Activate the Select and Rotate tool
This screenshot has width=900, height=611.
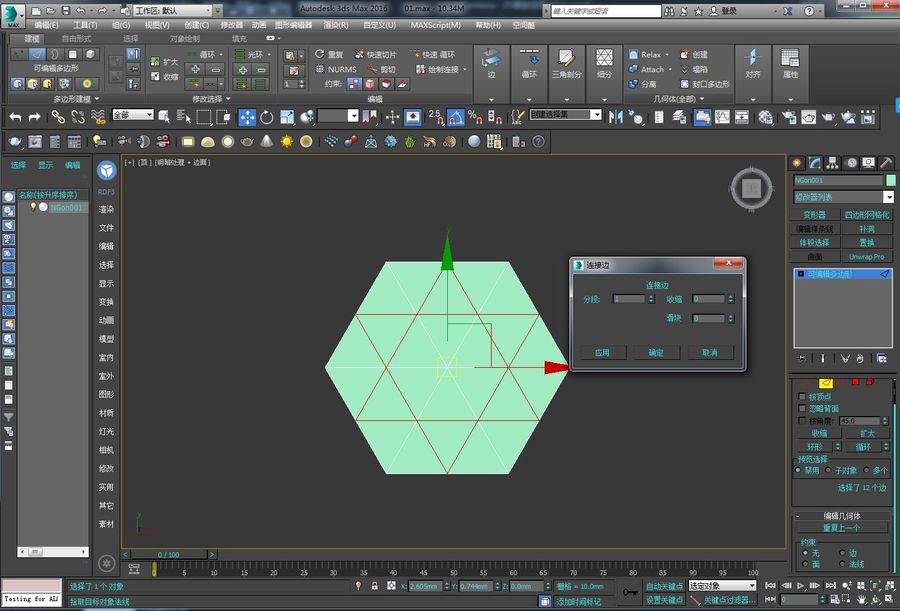tap(267, 117)
